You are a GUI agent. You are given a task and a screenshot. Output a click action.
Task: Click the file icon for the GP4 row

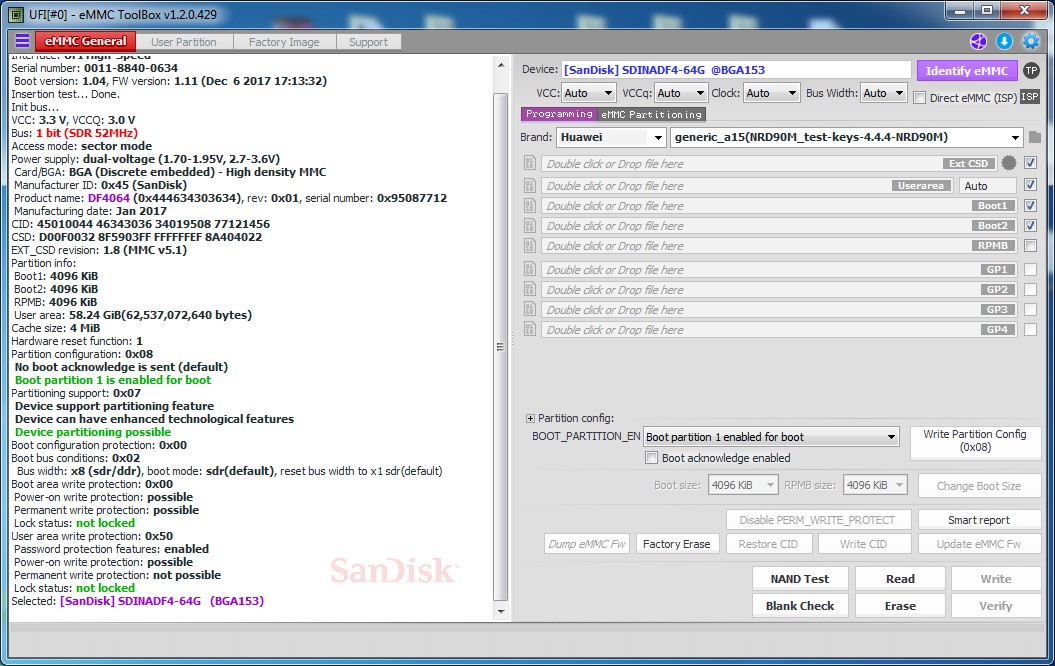(530, 330)
